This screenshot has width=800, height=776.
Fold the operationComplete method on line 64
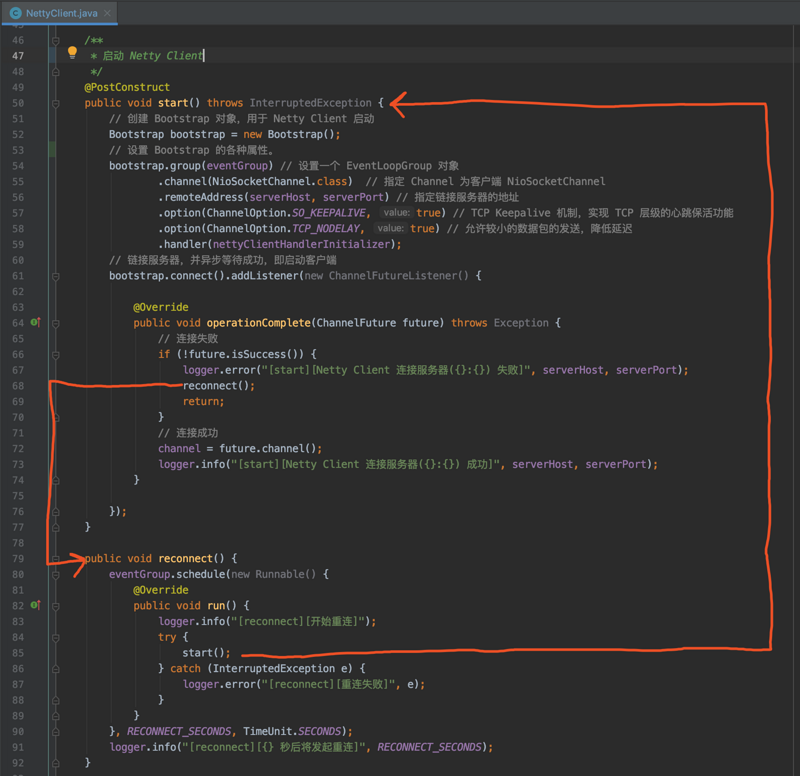56,323
